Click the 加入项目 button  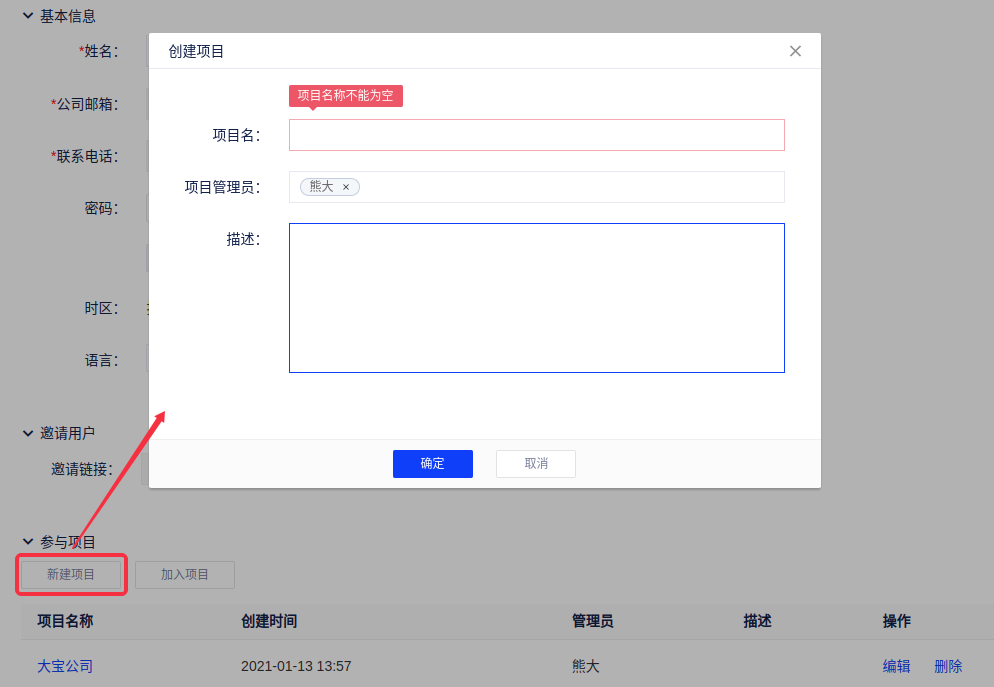185,575
